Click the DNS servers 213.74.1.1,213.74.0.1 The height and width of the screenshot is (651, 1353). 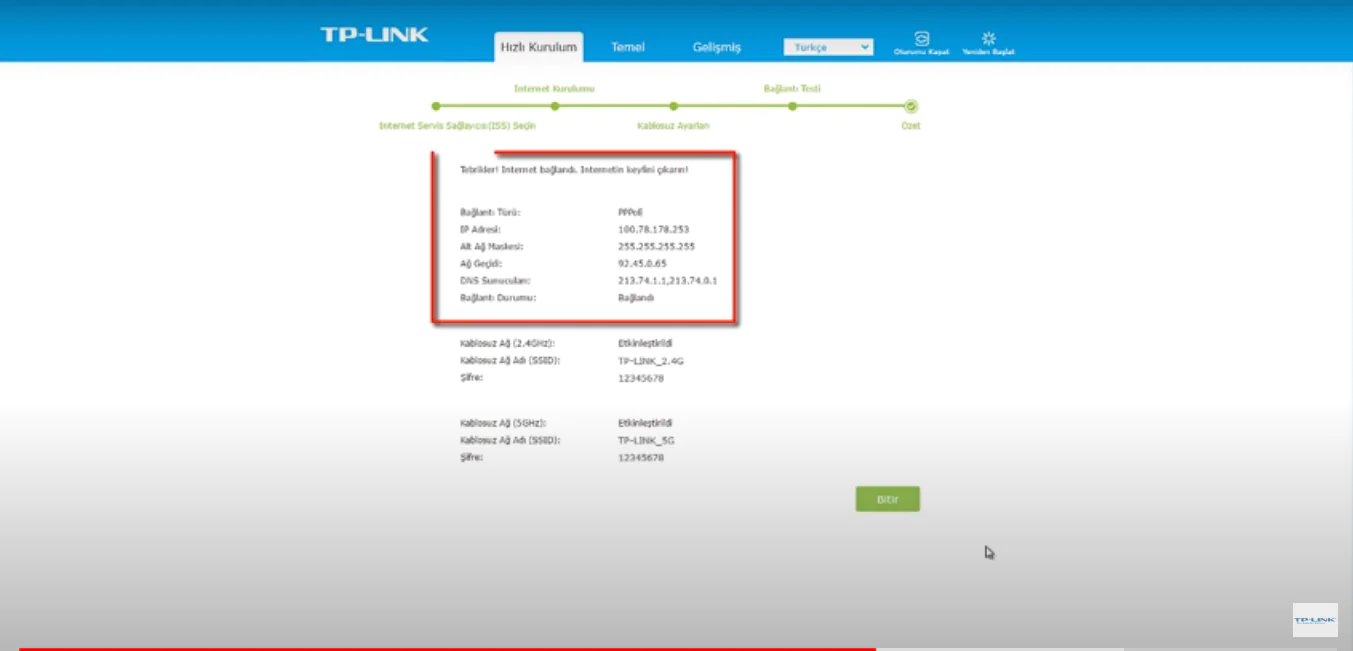(667, 281)
